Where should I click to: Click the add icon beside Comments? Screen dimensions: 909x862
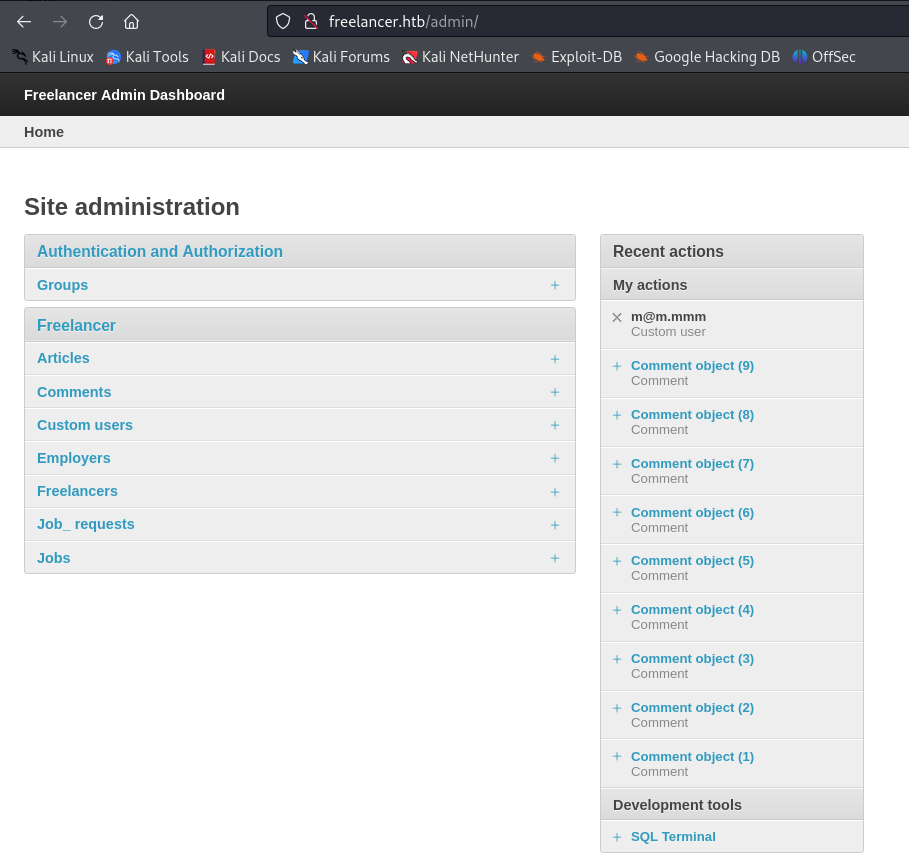click(x=555, y=392)
